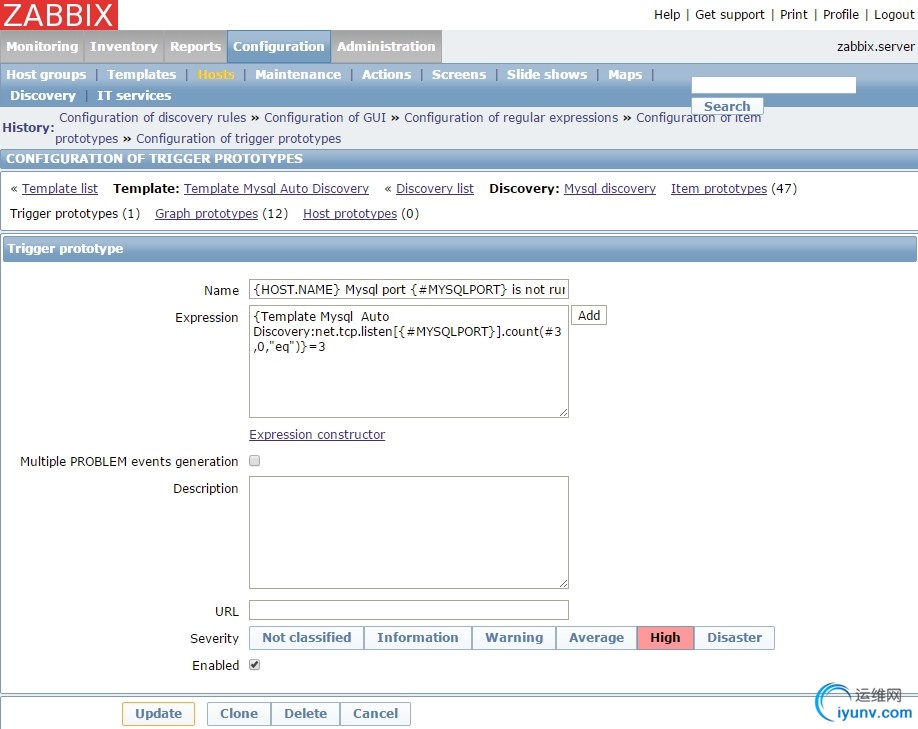Click the zabbix.server host name text
Image resolution: width=918 pixels, height=729 pixels.
pos(875,46)
